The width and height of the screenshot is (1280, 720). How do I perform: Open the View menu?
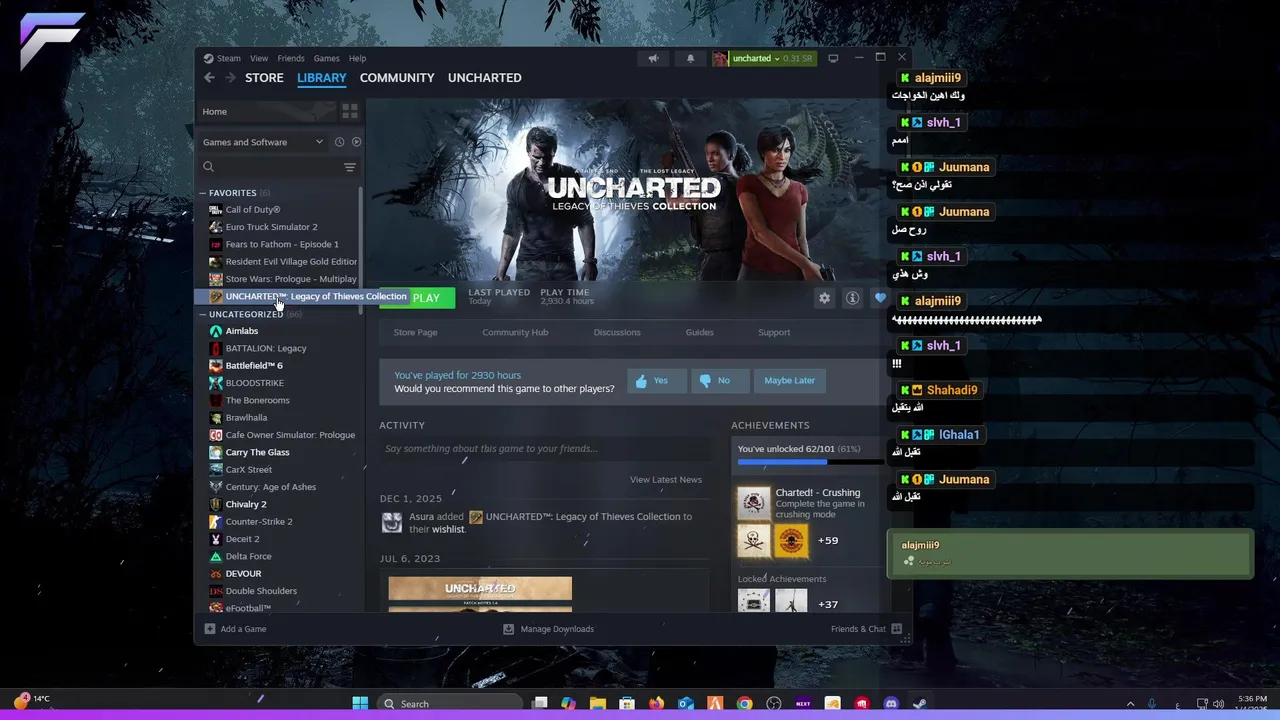(259, 58)
